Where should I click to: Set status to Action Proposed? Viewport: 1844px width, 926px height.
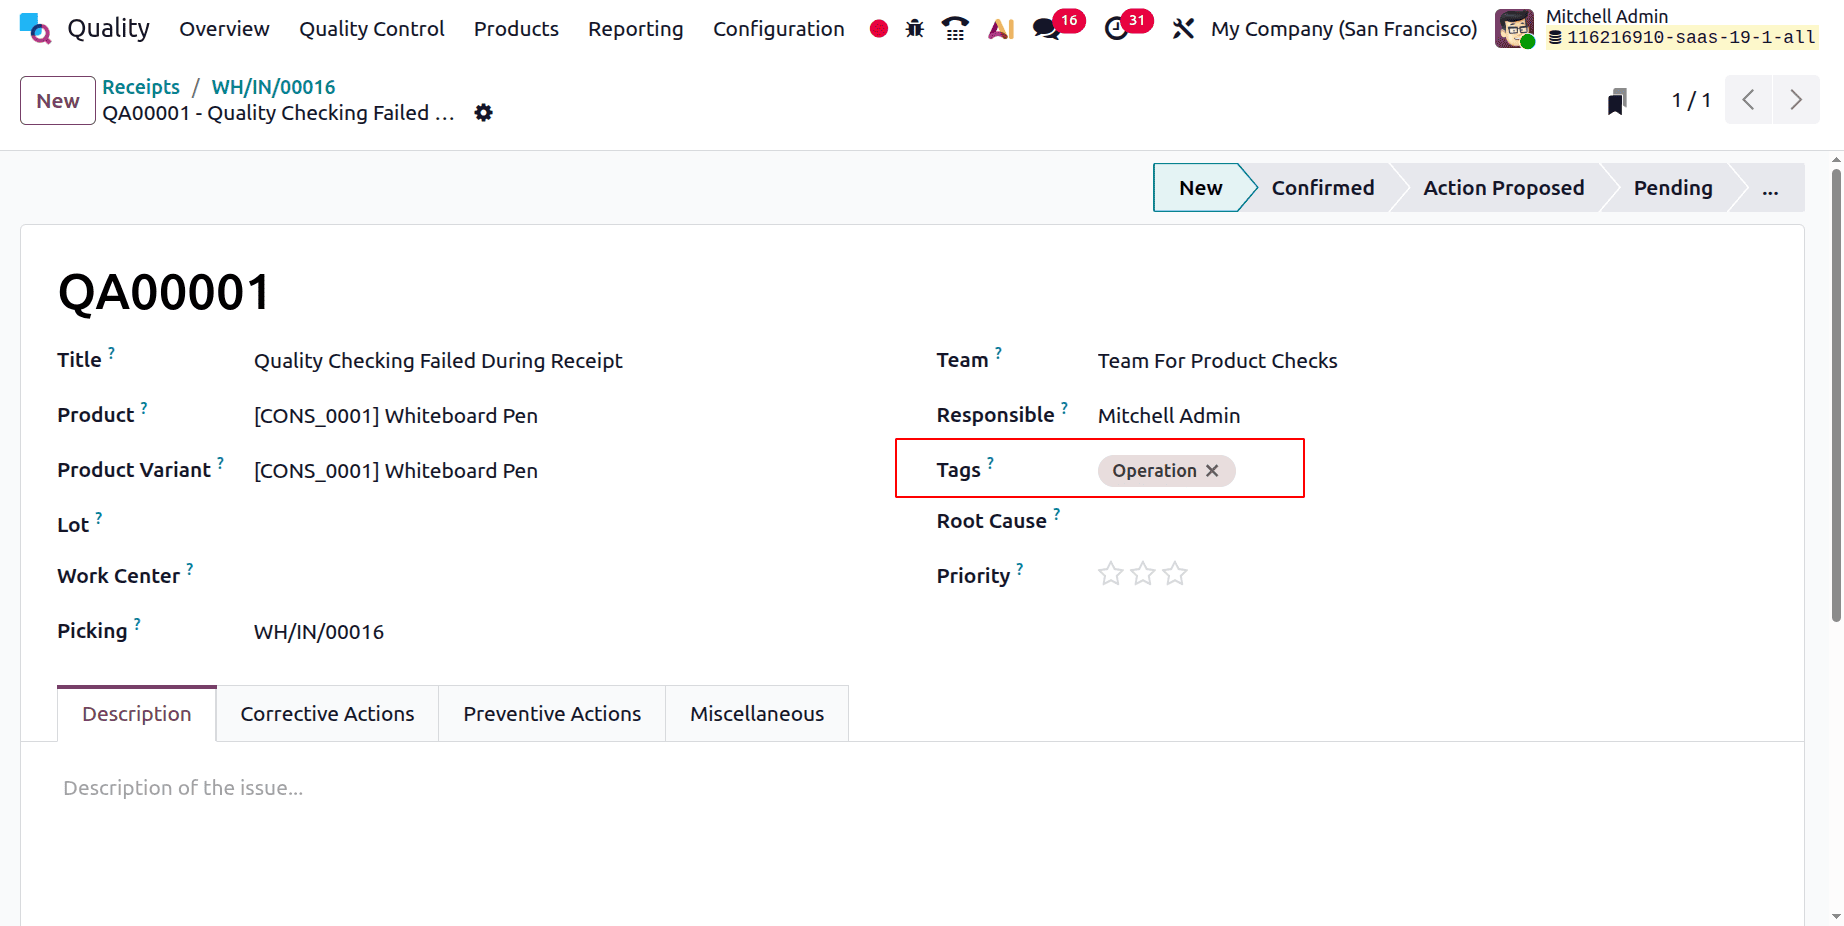click(1503, 188)
